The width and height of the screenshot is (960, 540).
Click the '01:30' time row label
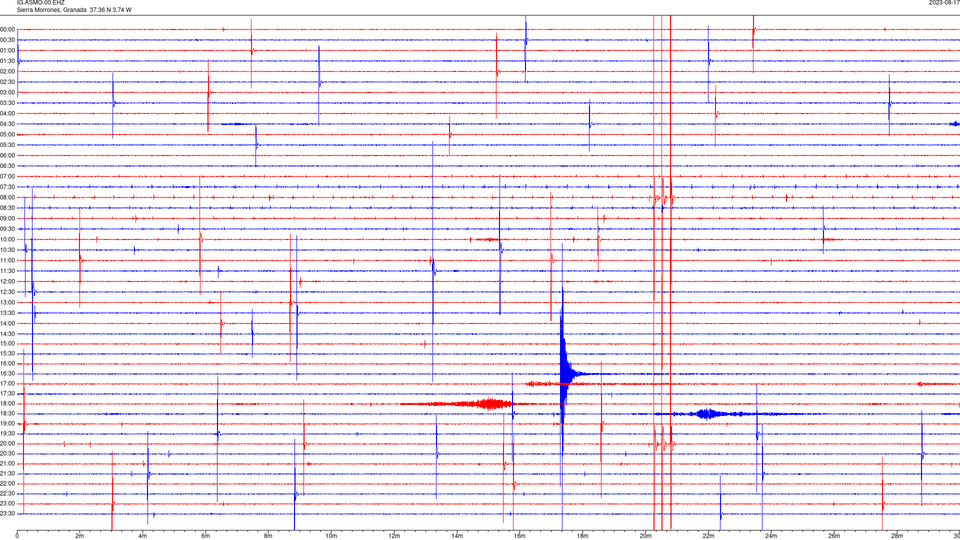8,61
